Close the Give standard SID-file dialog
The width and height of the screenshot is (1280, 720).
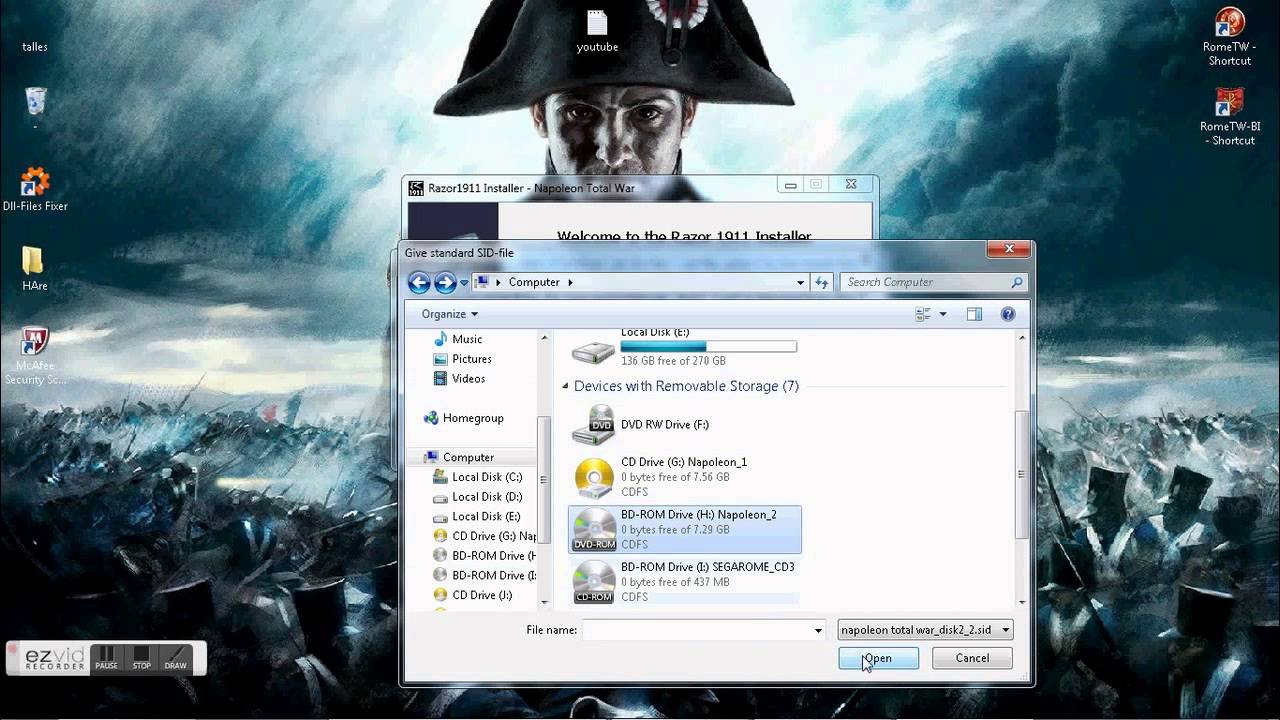[1009, 249]
